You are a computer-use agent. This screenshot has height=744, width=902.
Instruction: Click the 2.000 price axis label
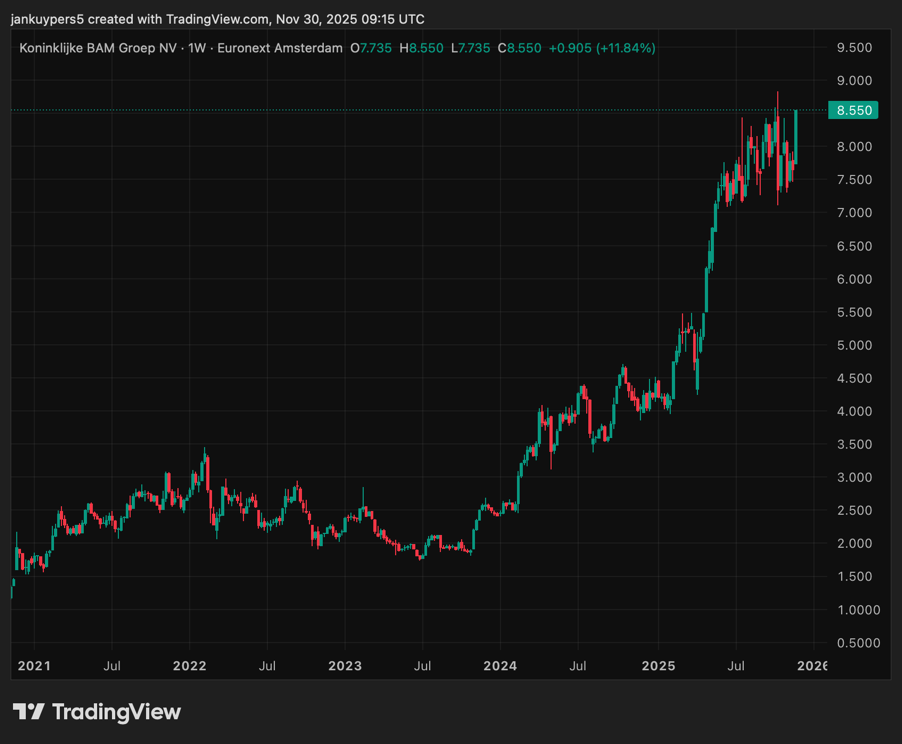[x=854, y=544]
